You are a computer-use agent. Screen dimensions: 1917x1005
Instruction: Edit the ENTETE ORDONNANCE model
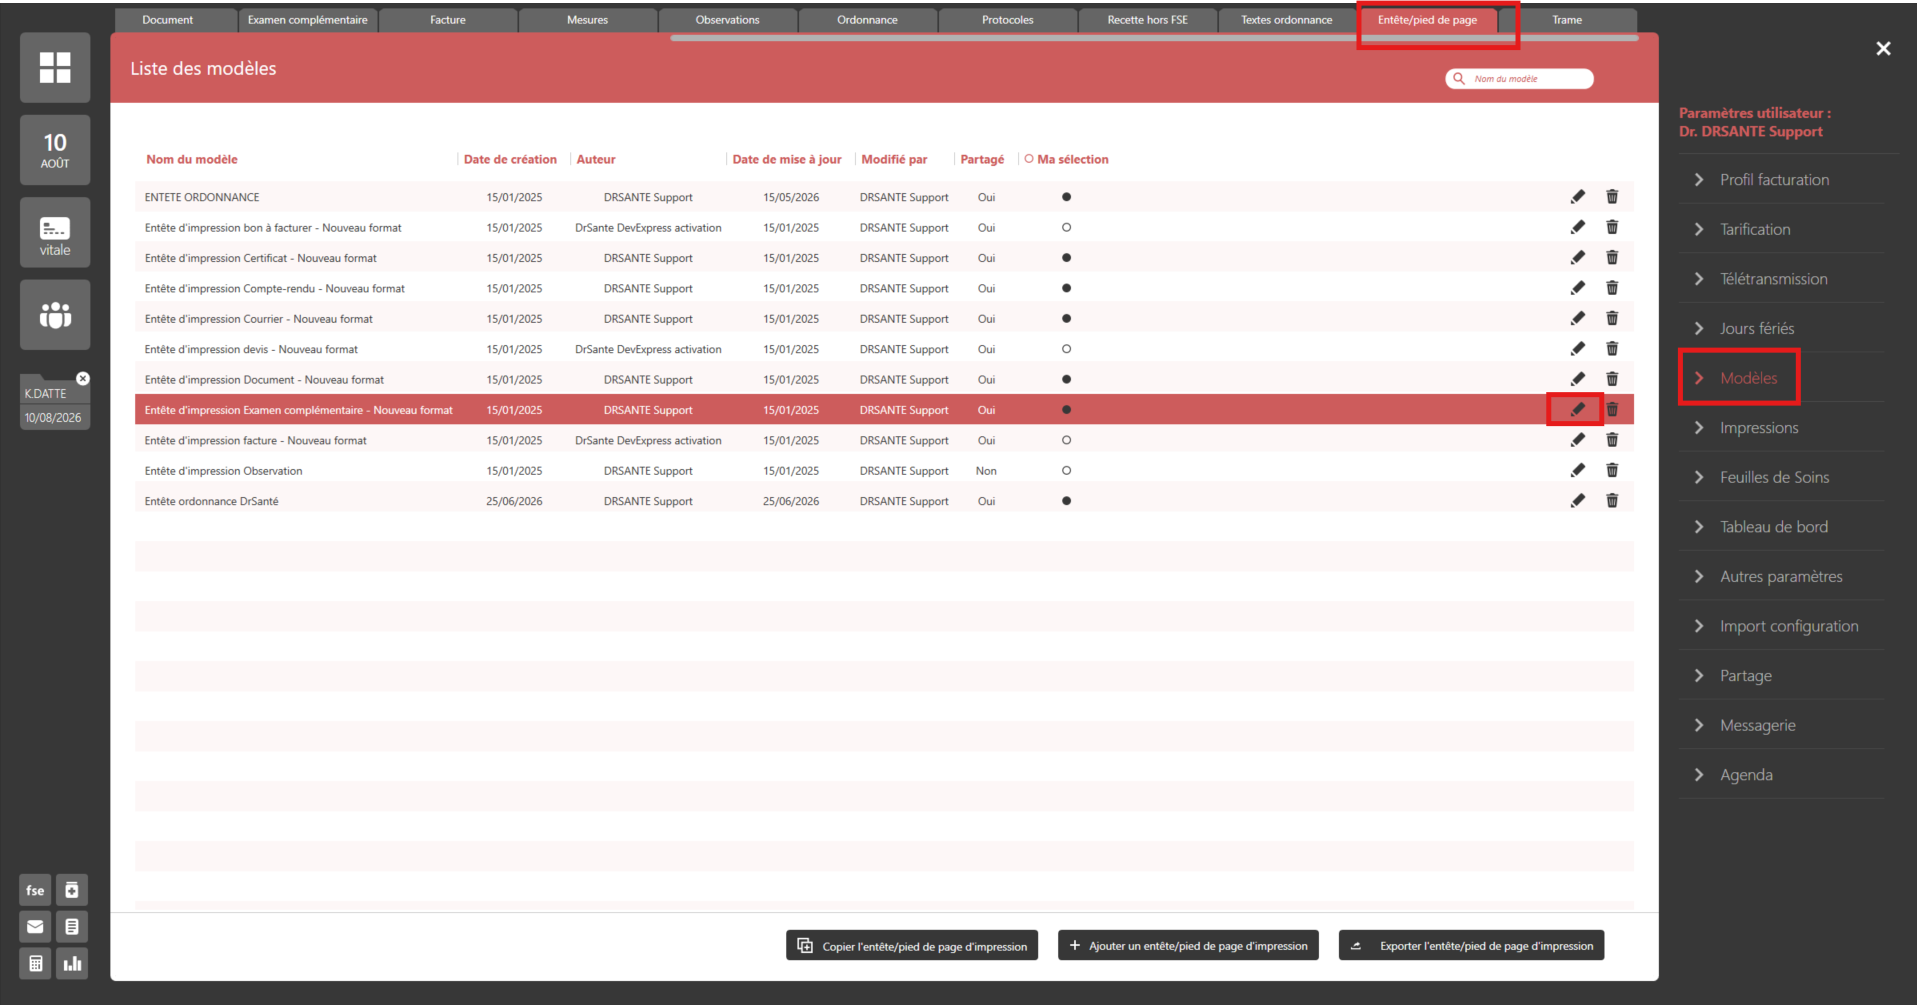(x=1578, y=197)
